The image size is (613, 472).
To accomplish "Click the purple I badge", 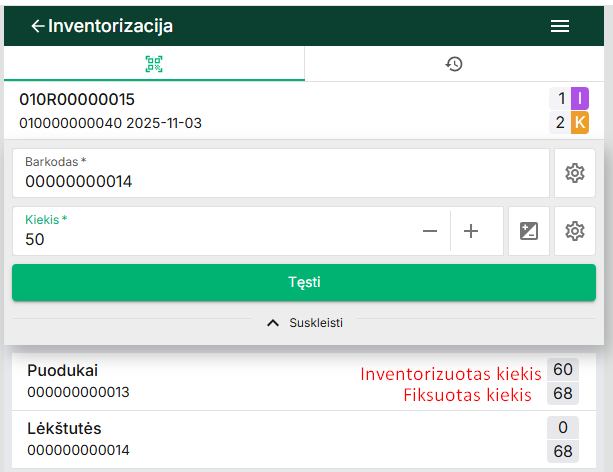I will point(580,98).
